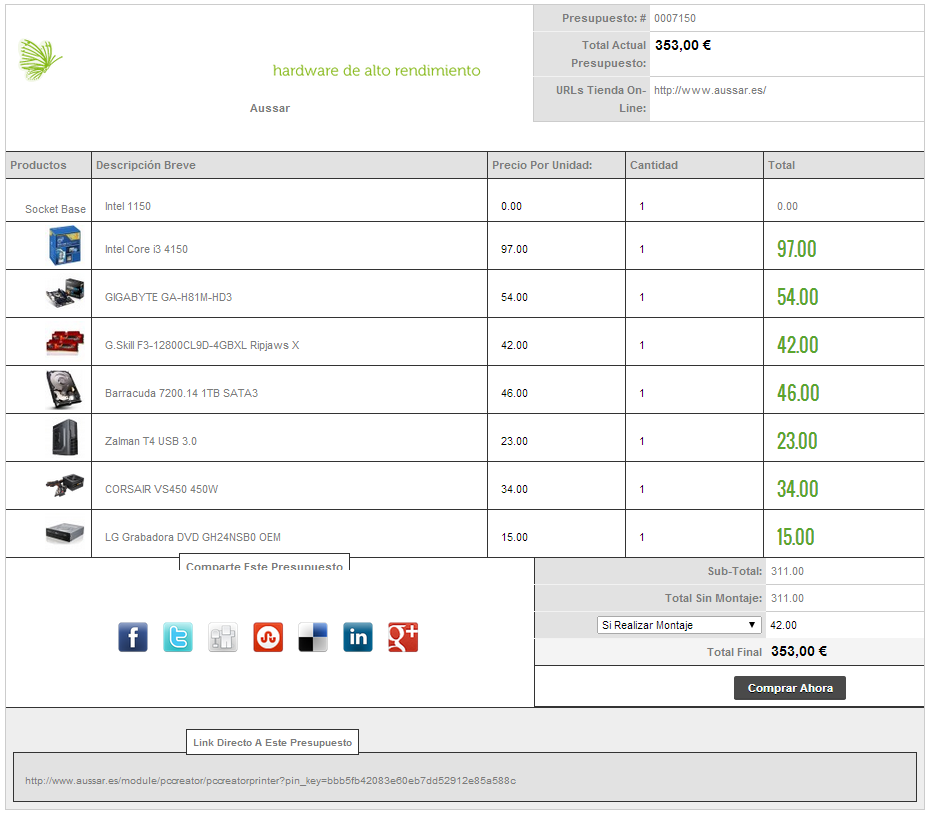Image resolution: width=933 pixels, height=817 pixels.
Task: Open Barracuda hard drive thumbnail
Action: [x=64, y=389]
